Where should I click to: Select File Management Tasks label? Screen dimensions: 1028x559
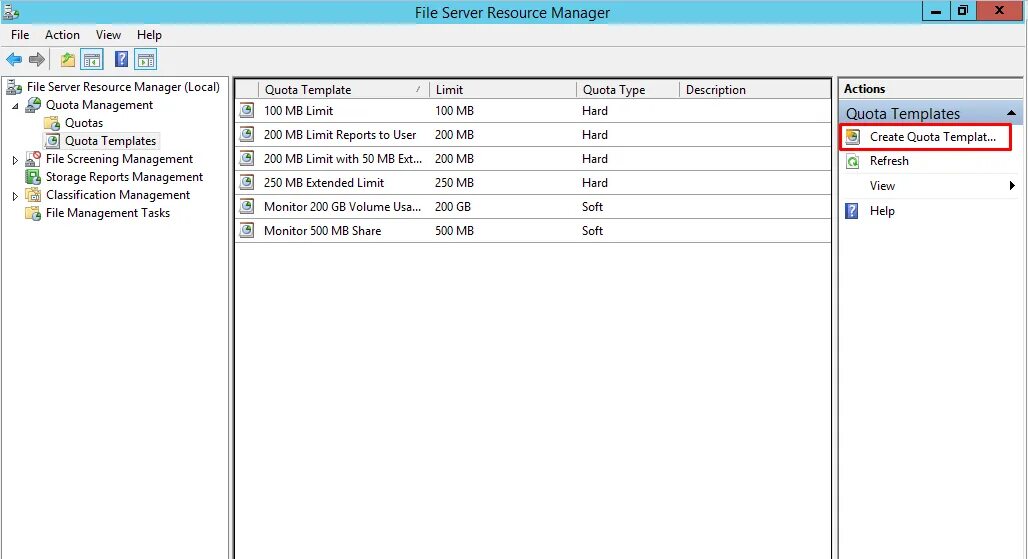108,213
